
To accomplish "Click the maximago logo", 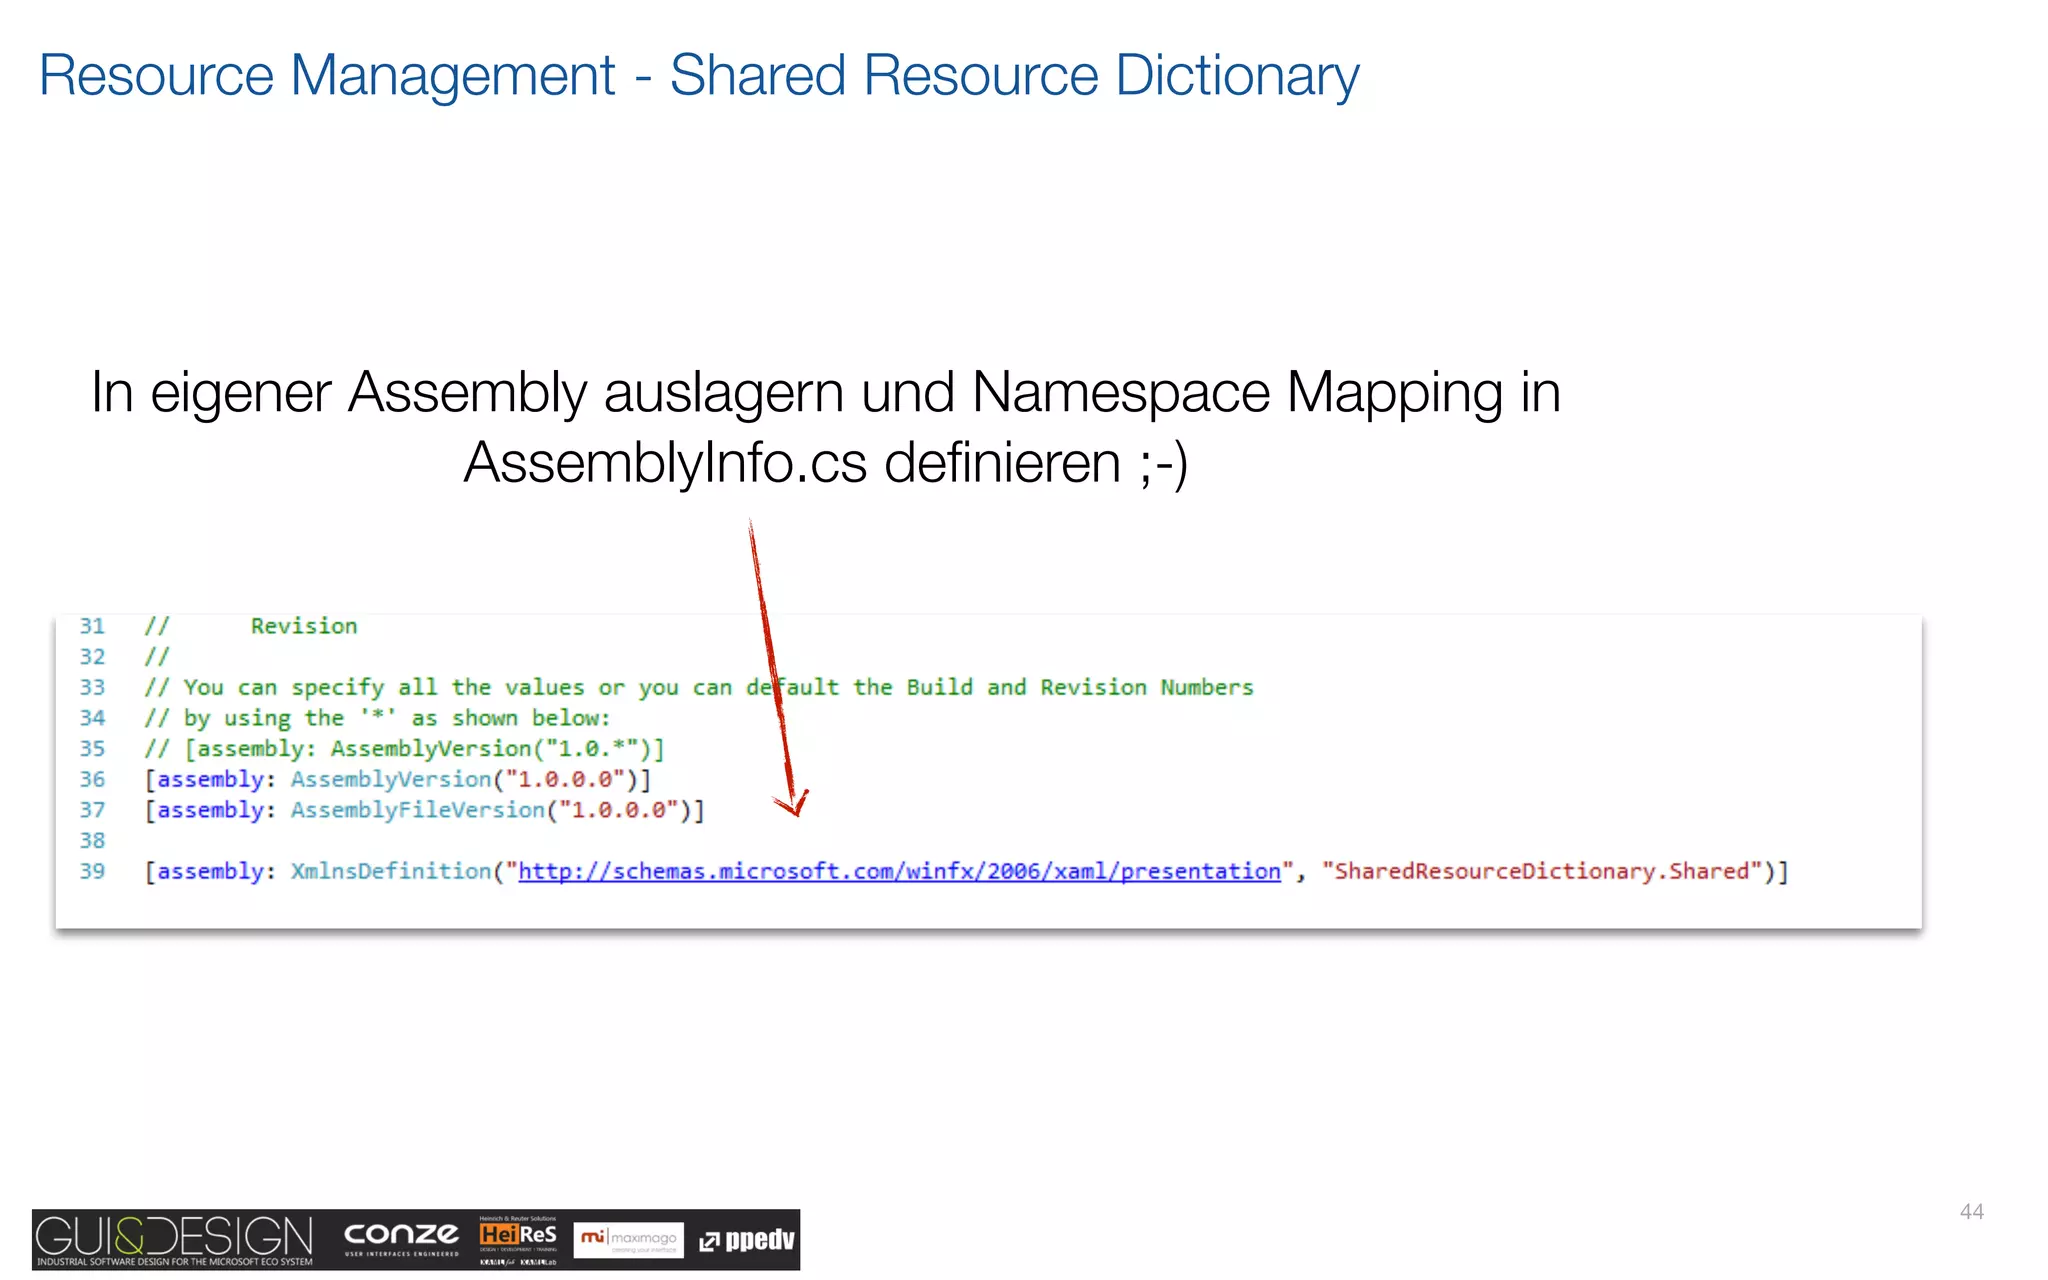I will (x=629, y=1240).
